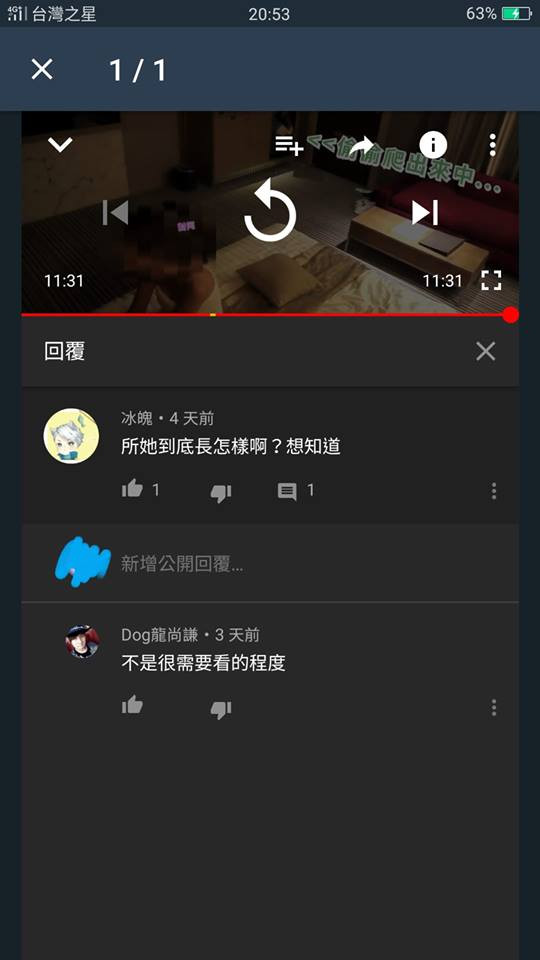
Task: Click the red progress bar handle
Action: [510, 315]
